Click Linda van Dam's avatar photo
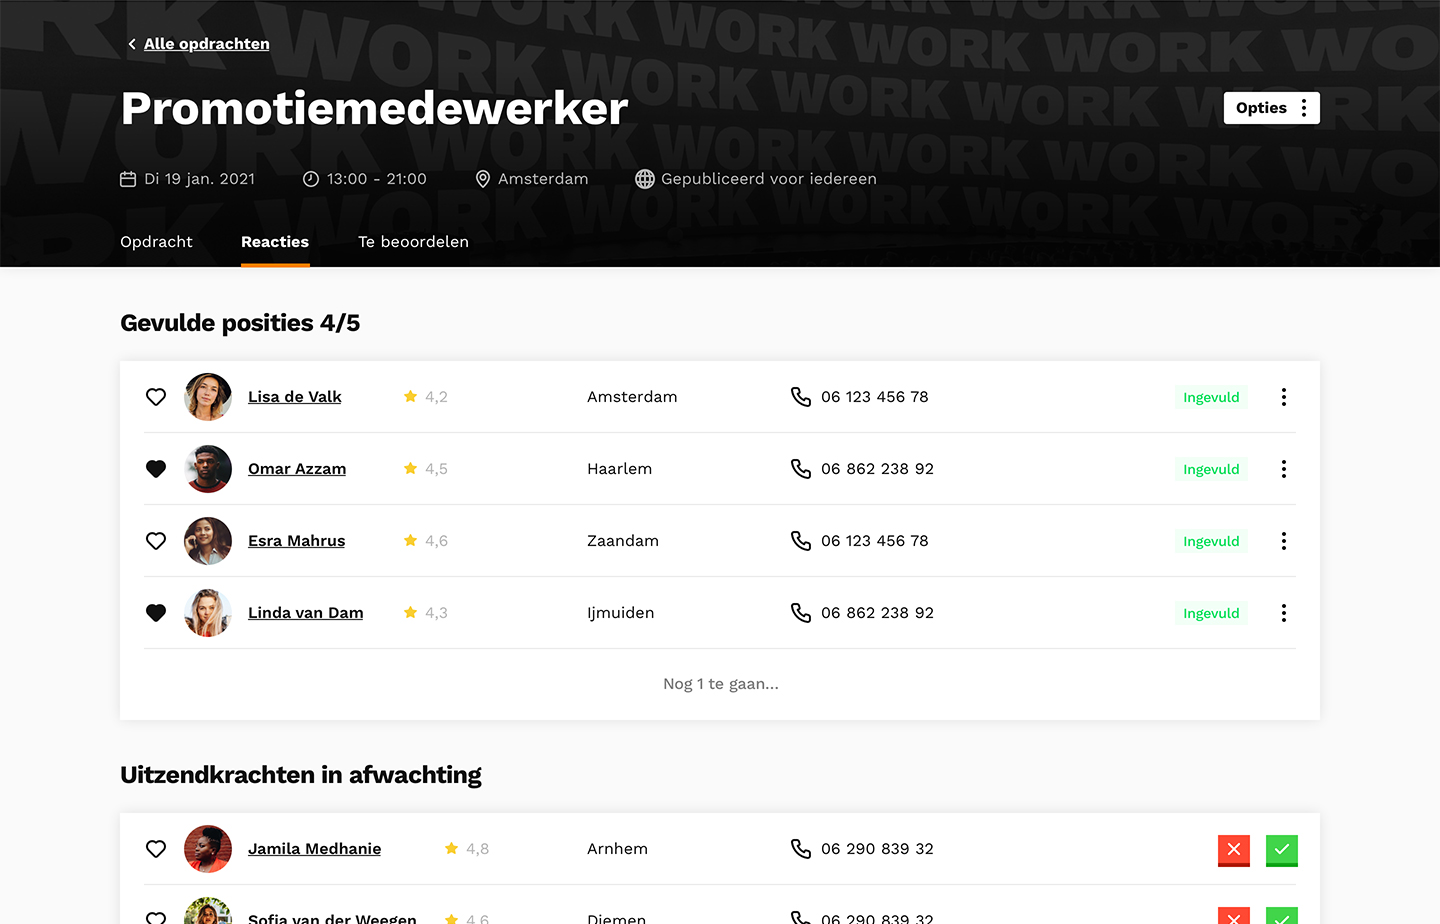This screenshot has height=924, width=1440. [208, 613]
